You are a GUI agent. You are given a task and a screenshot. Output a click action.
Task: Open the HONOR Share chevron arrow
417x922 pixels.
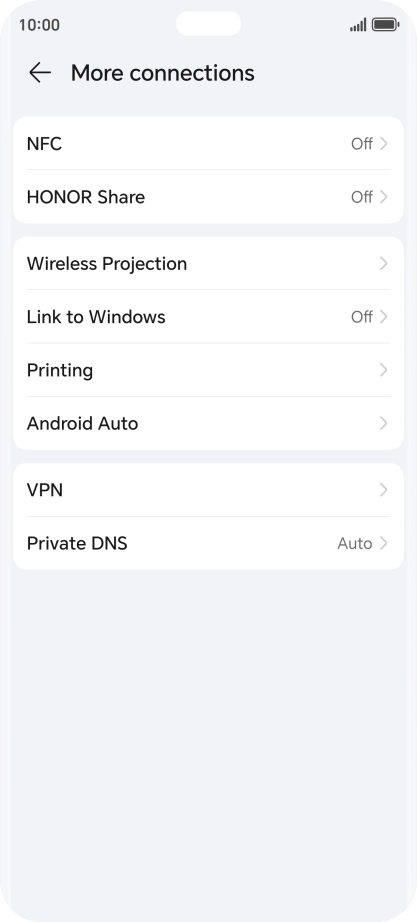click(x=383, y=197)
